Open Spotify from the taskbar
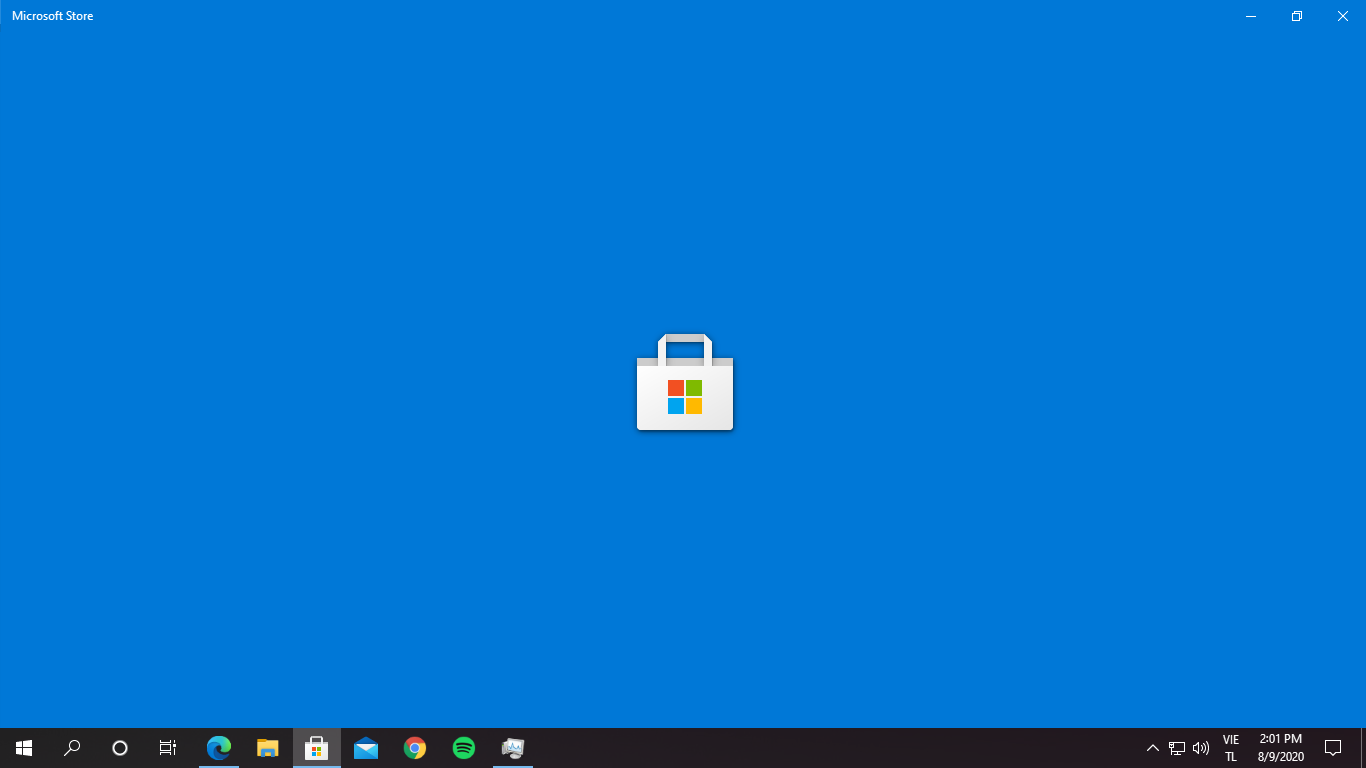 click(463, 747)
